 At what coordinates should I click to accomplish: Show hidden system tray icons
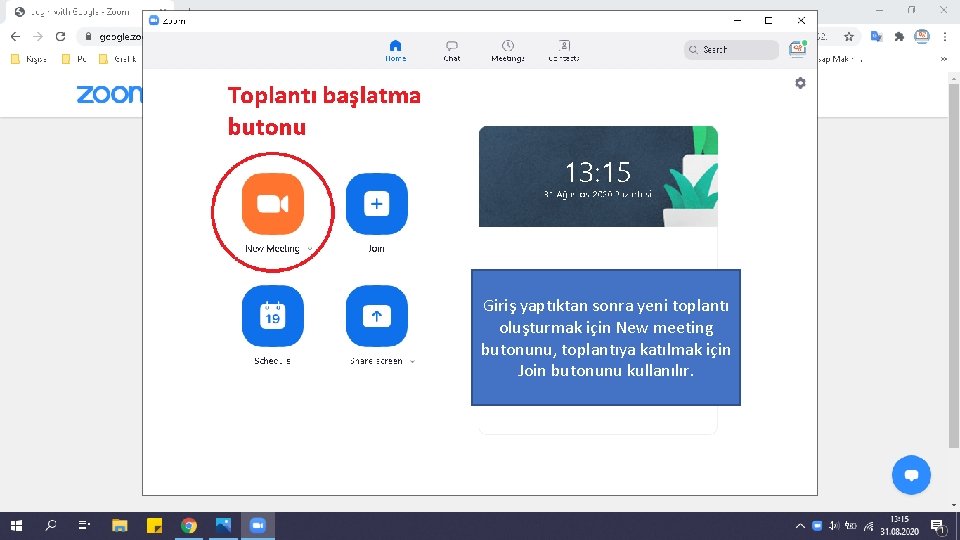pos(800,526)
